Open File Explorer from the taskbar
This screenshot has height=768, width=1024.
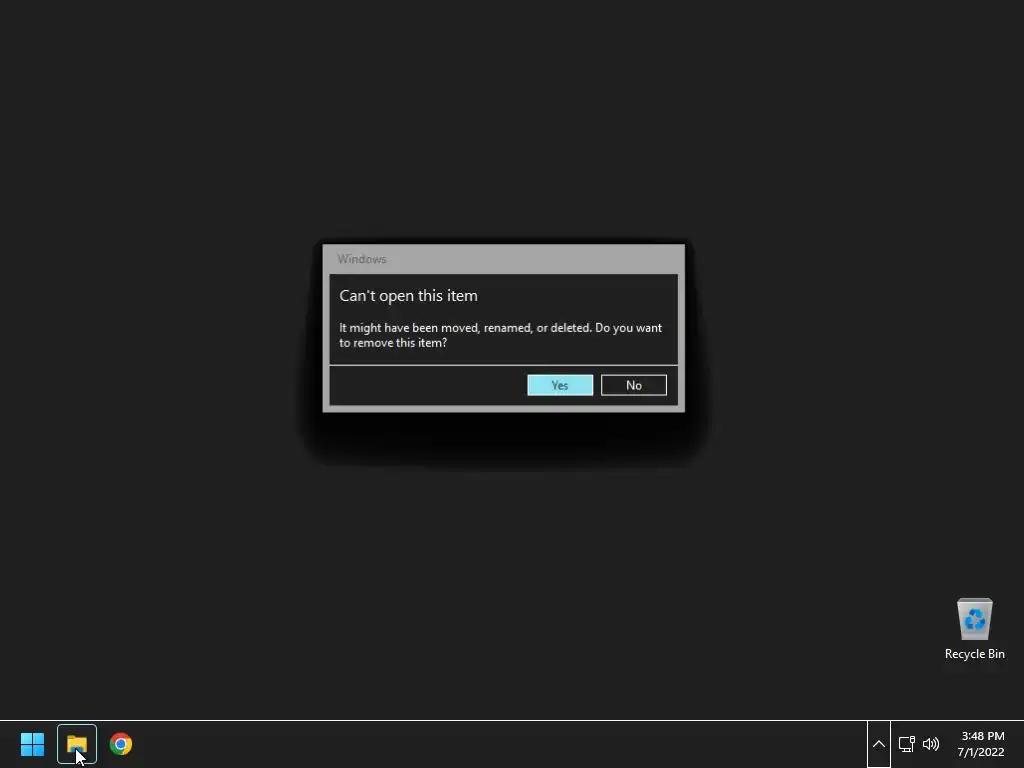(x=77, y=744)
